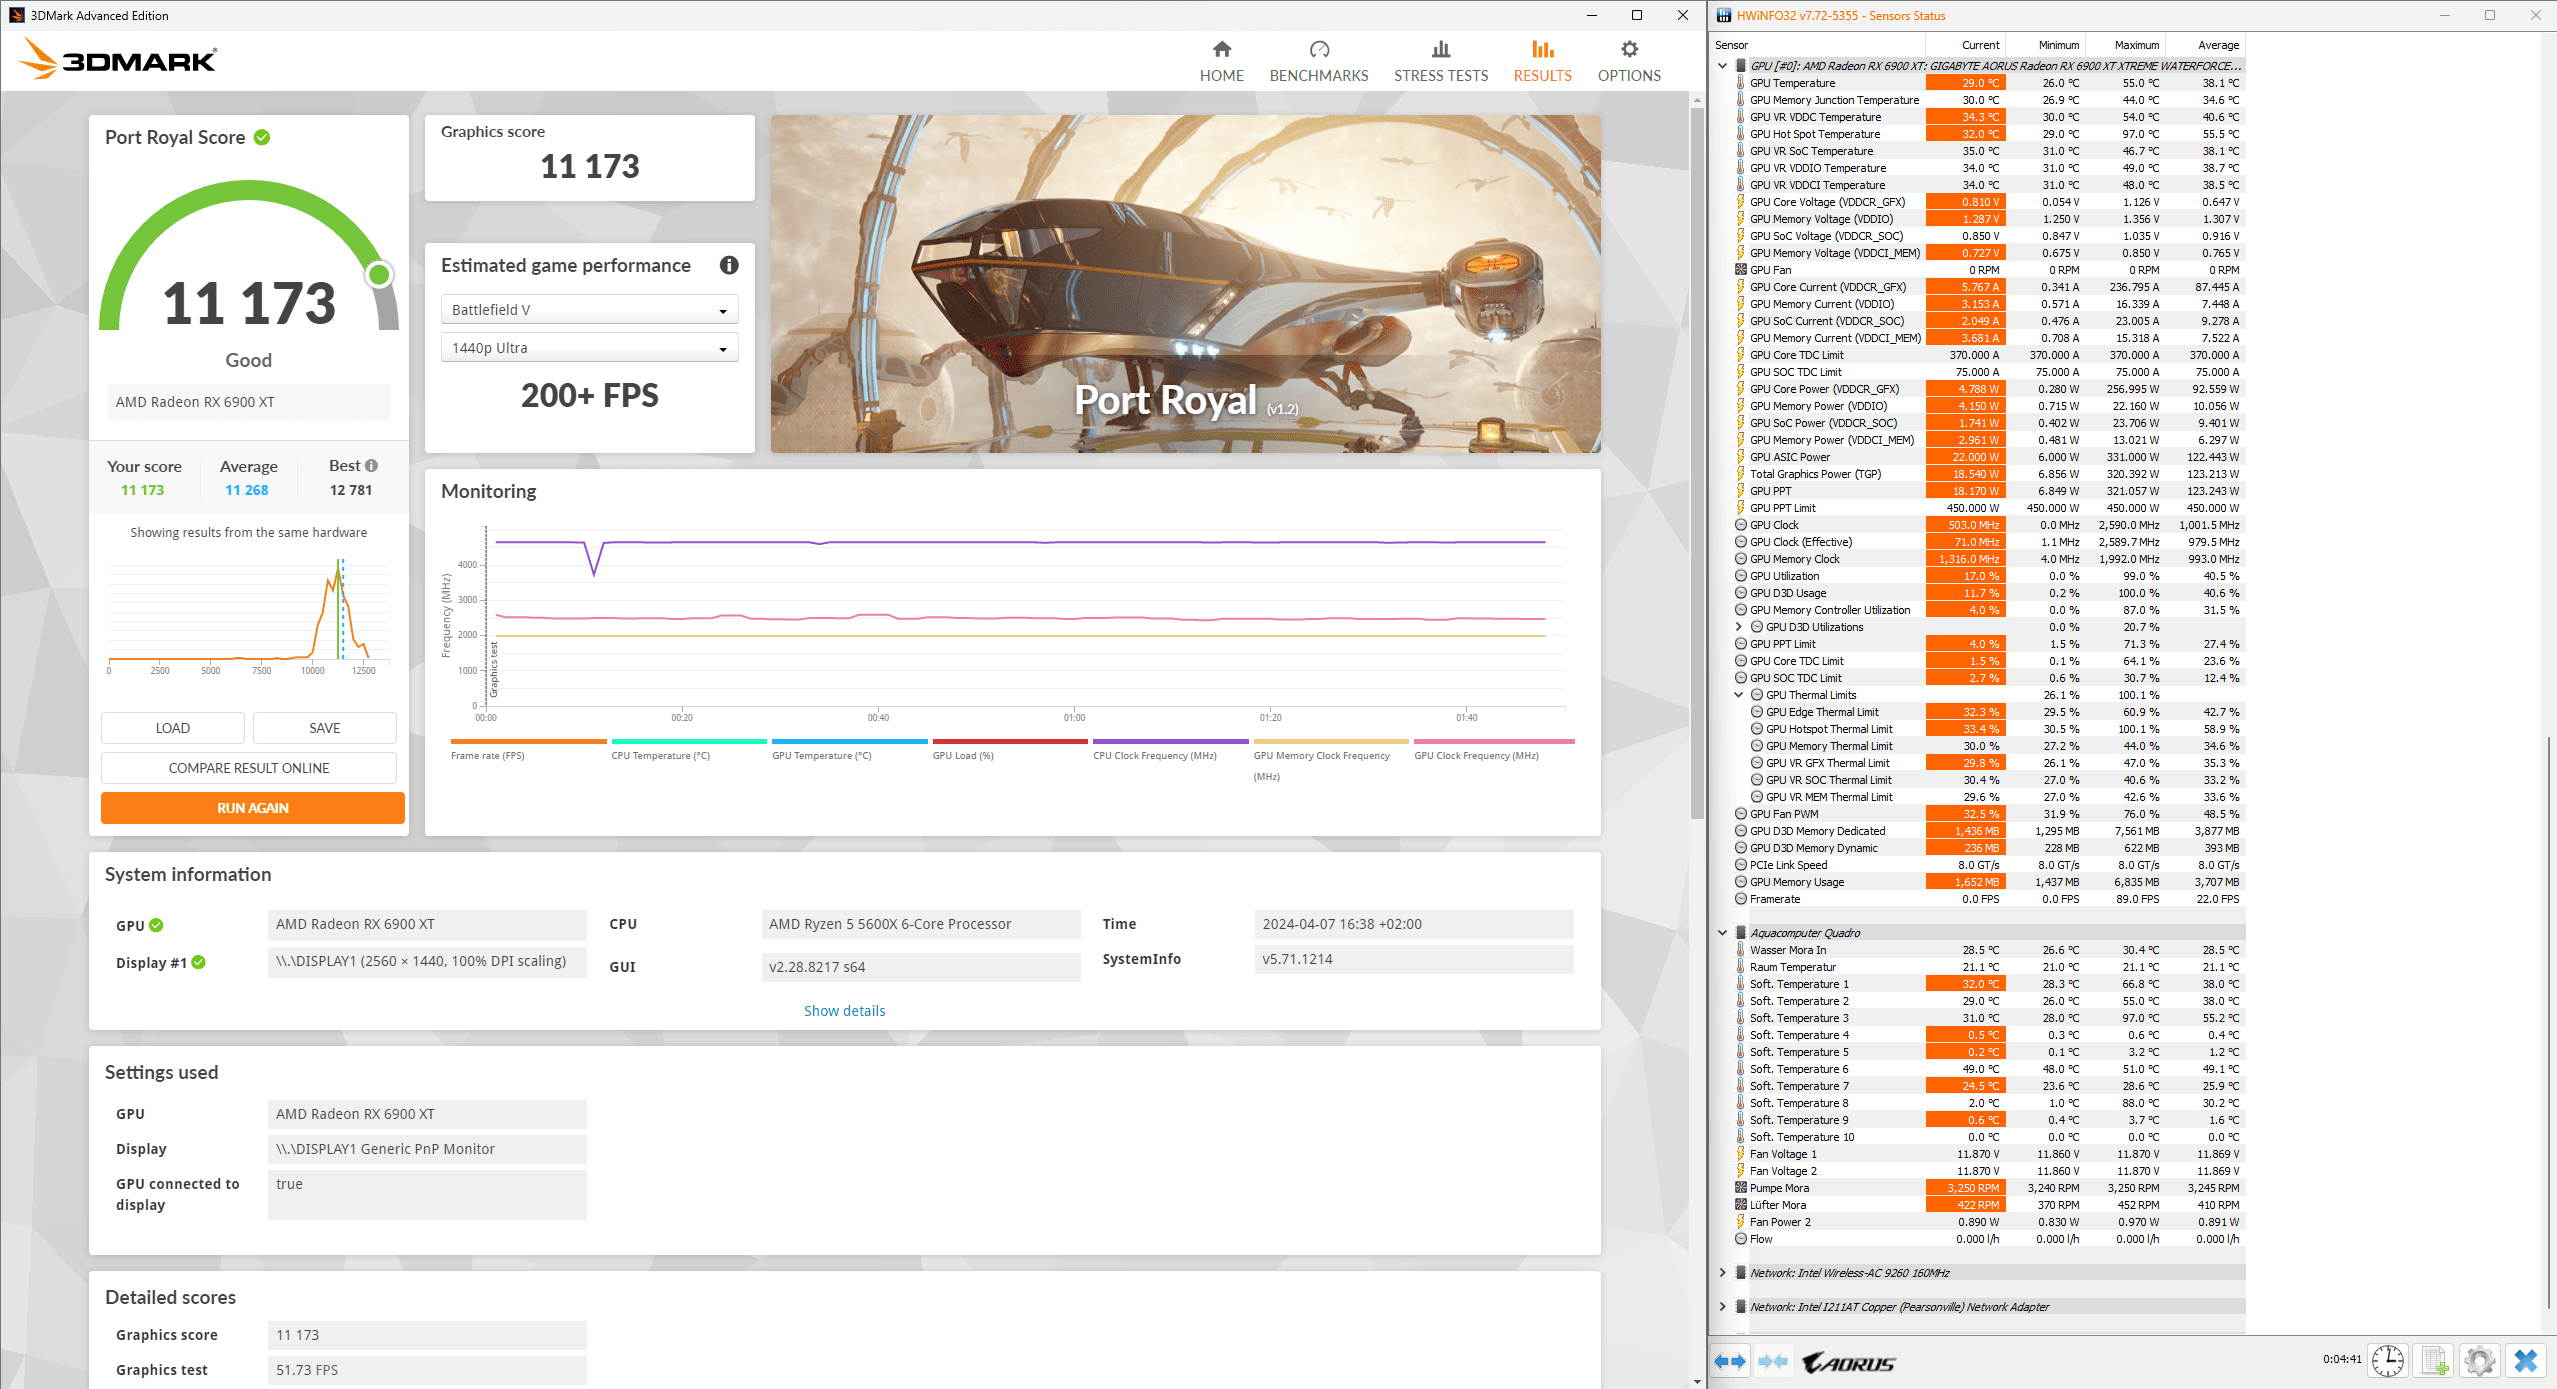Toggle the GPU Temperature chart legend
This screenshot has width=2557, height=1389.
click(x=849, y=749)
